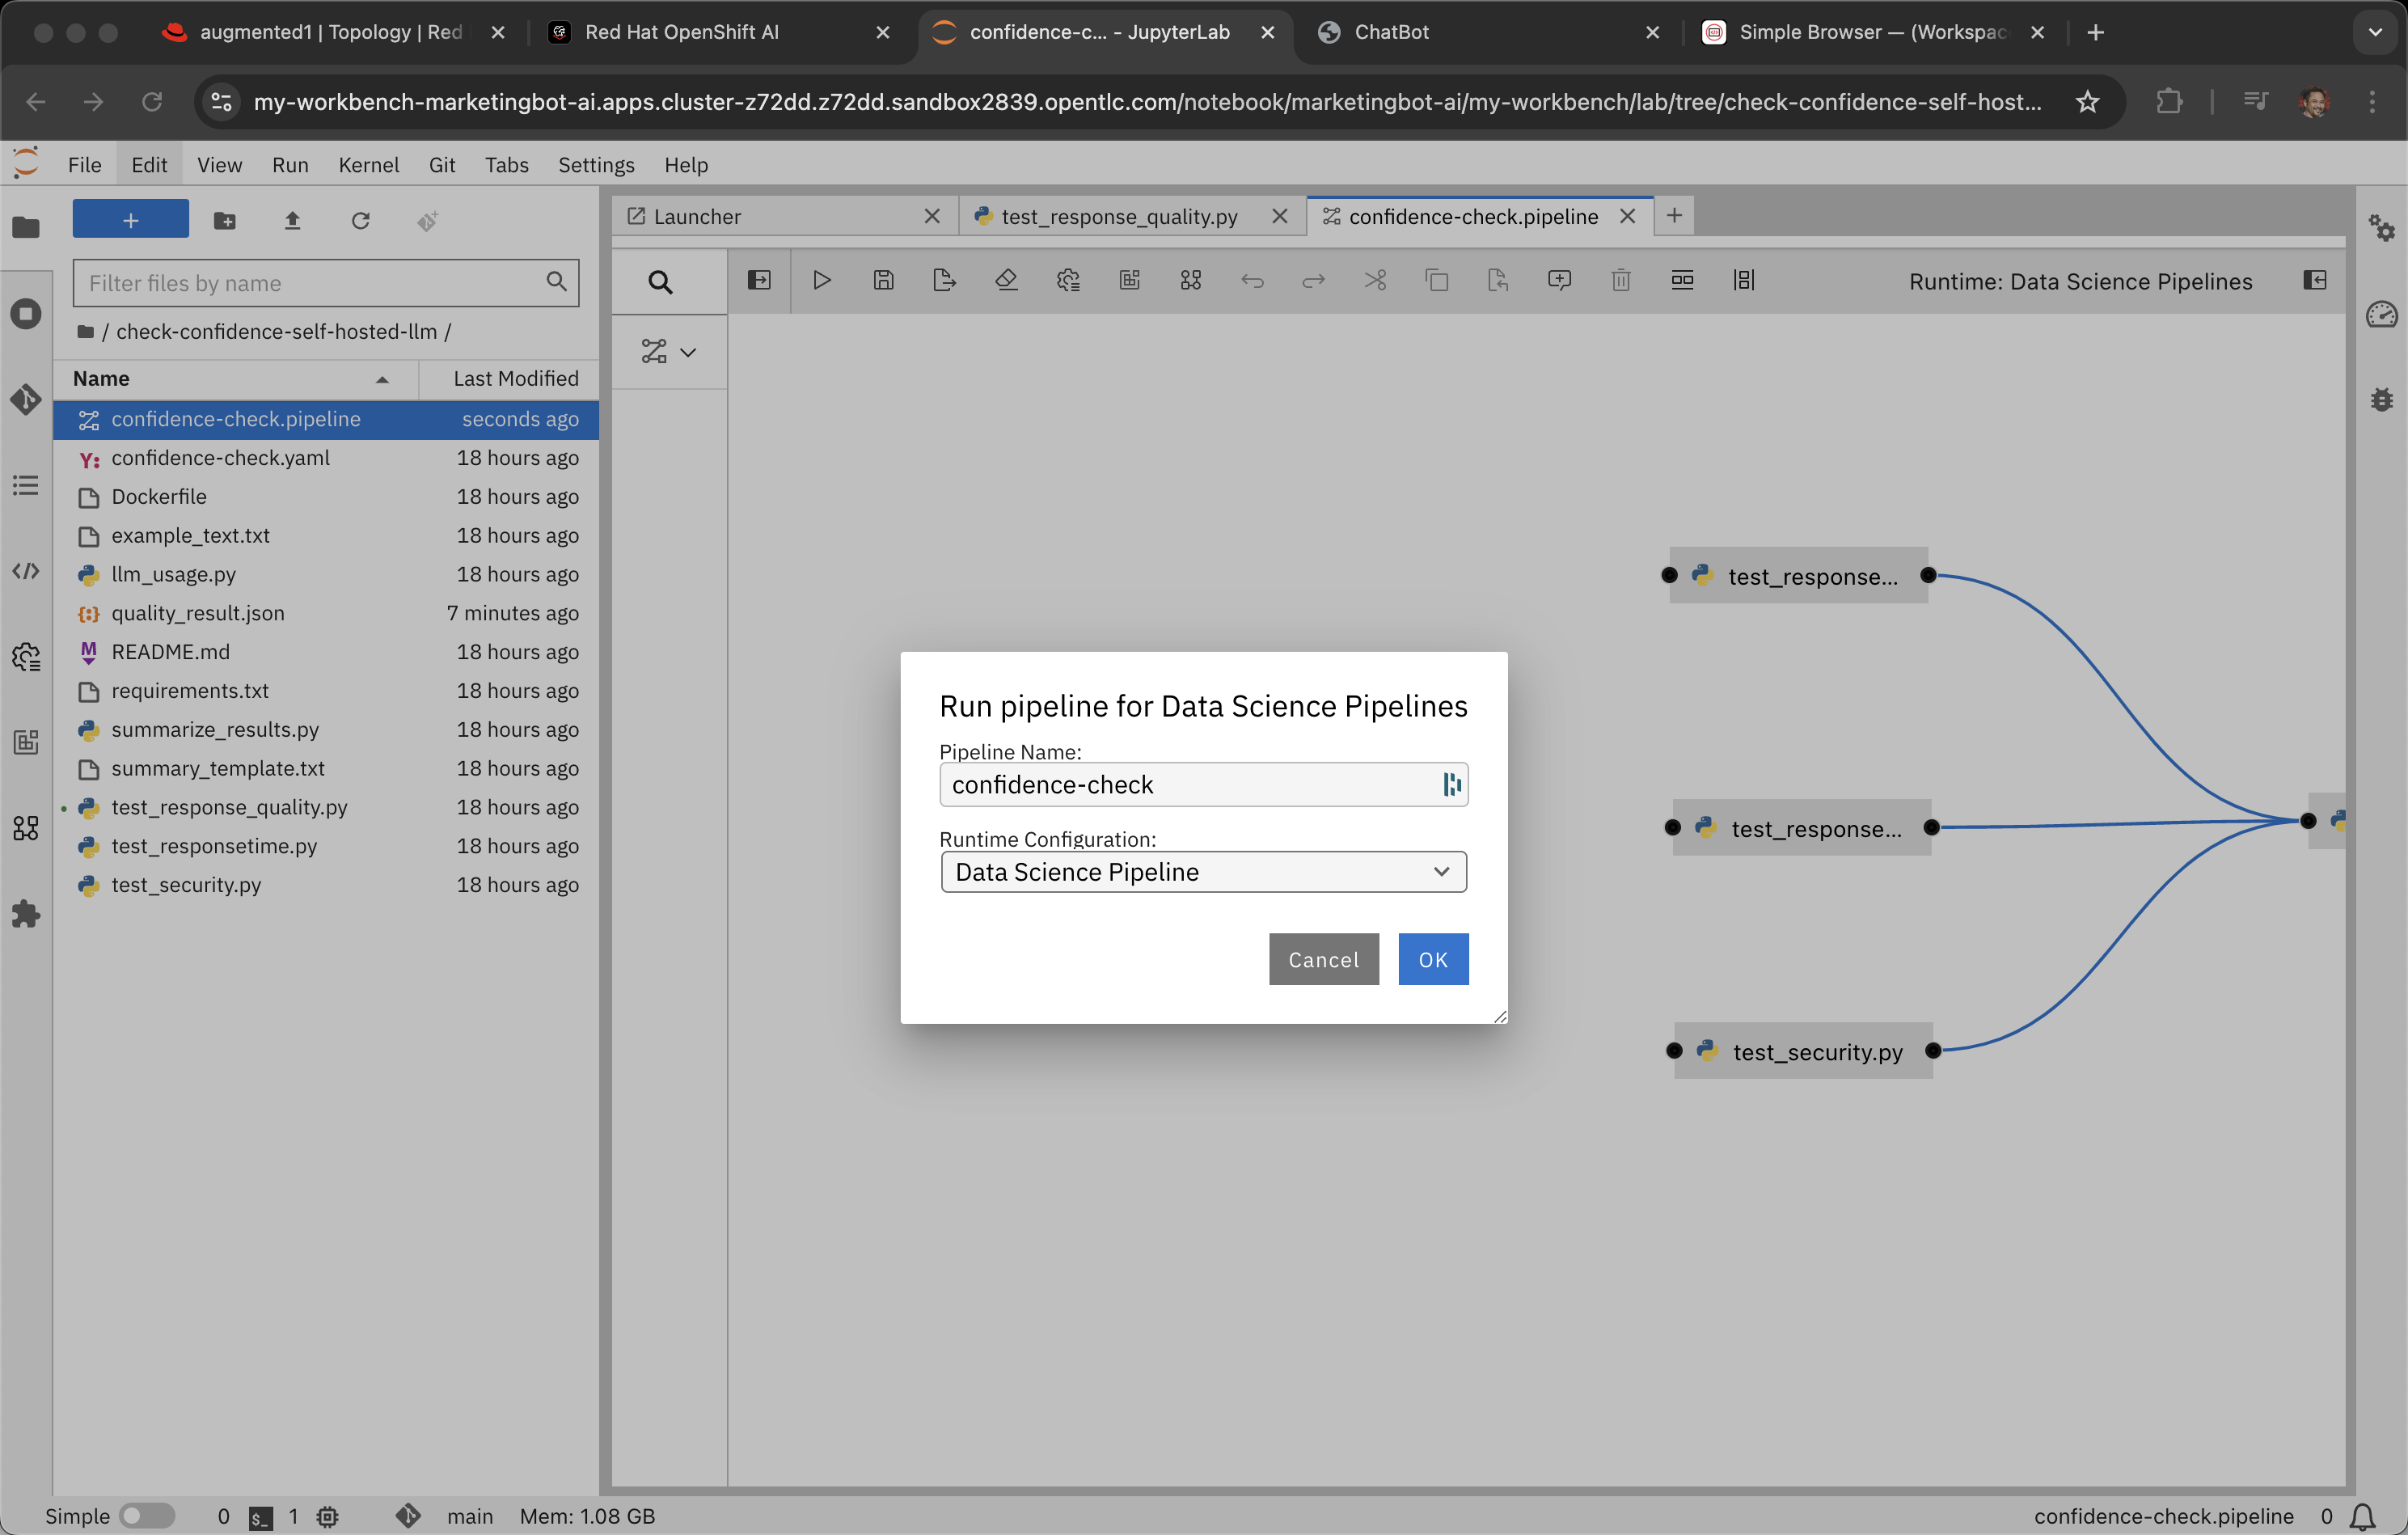Cancel the run pipeline dialog

[1323, 959]
